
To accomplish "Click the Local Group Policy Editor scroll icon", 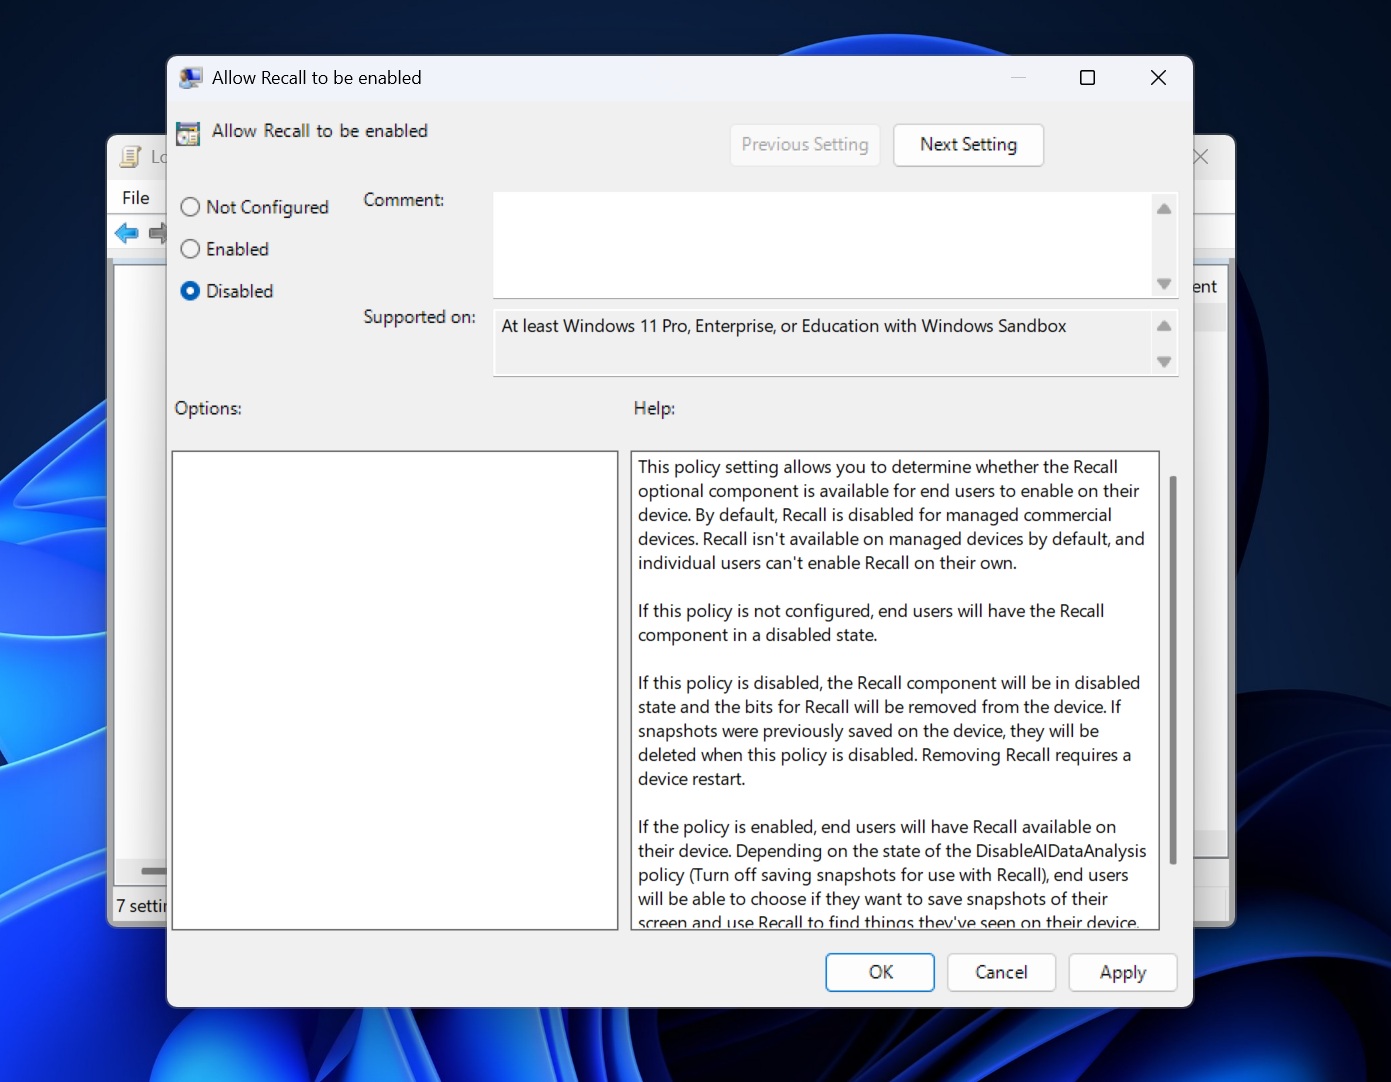I will 130,157.
